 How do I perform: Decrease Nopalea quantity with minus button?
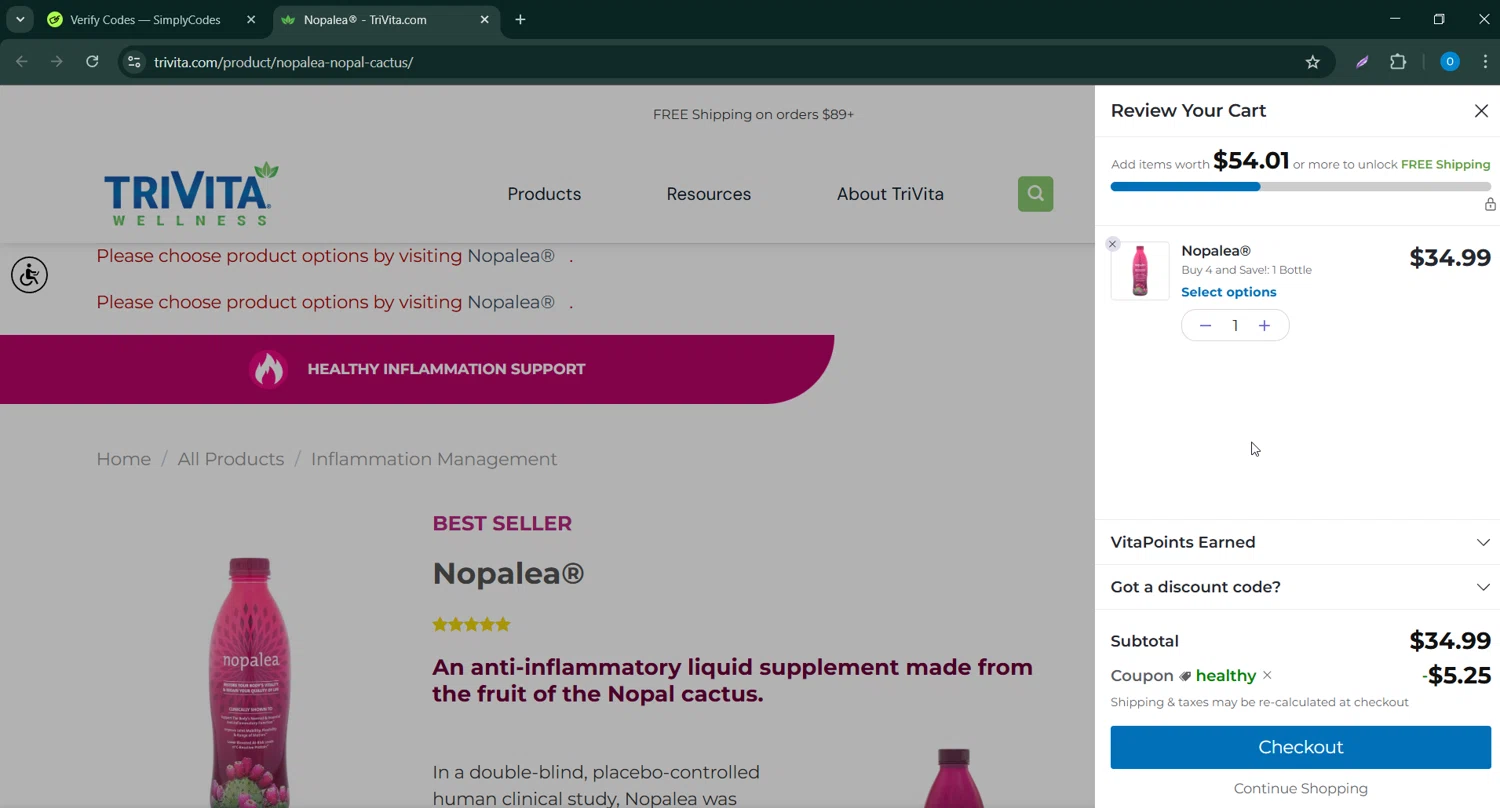pyautogui.click(x=1205, y=326)
